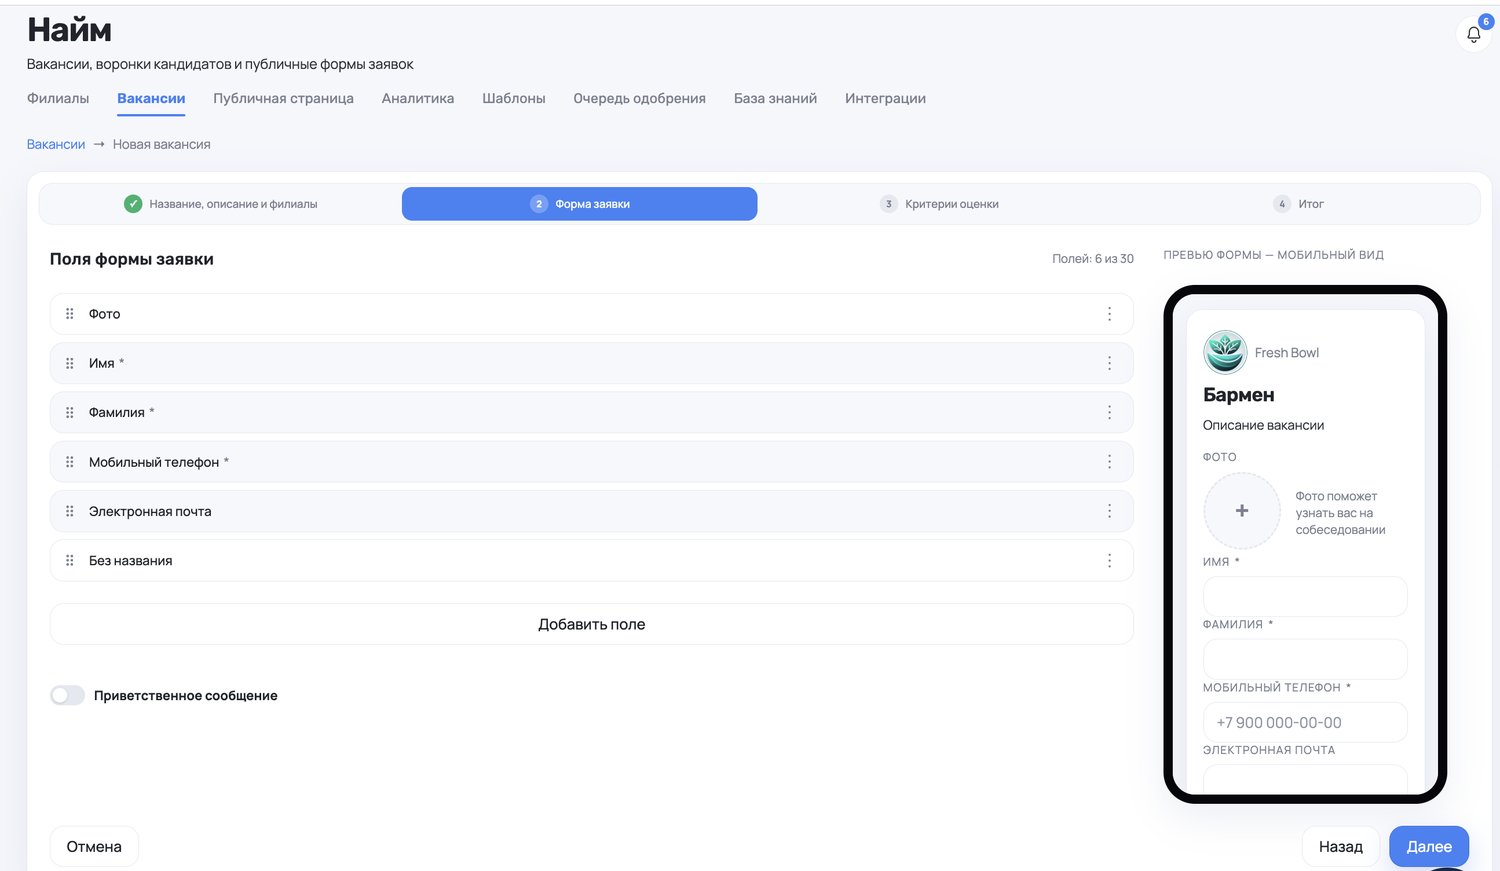The width and height of the screenshot is (1500, 871).
Task: Open three-dot menu for Электронная почта
Action: 1109,511
